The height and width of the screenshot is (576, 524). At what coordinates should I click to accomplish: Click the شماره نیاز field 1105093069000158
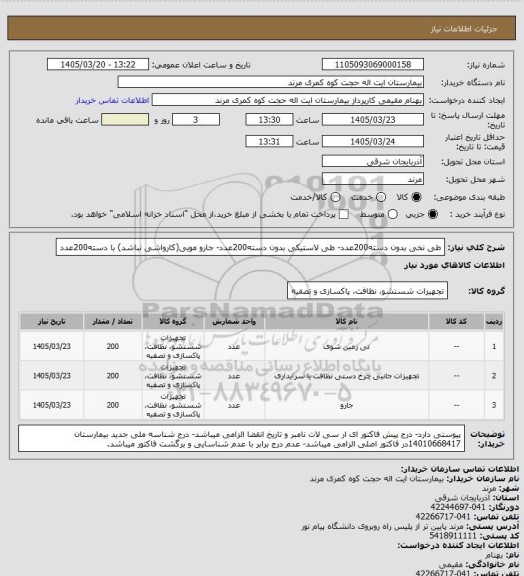tap(373, 64)
